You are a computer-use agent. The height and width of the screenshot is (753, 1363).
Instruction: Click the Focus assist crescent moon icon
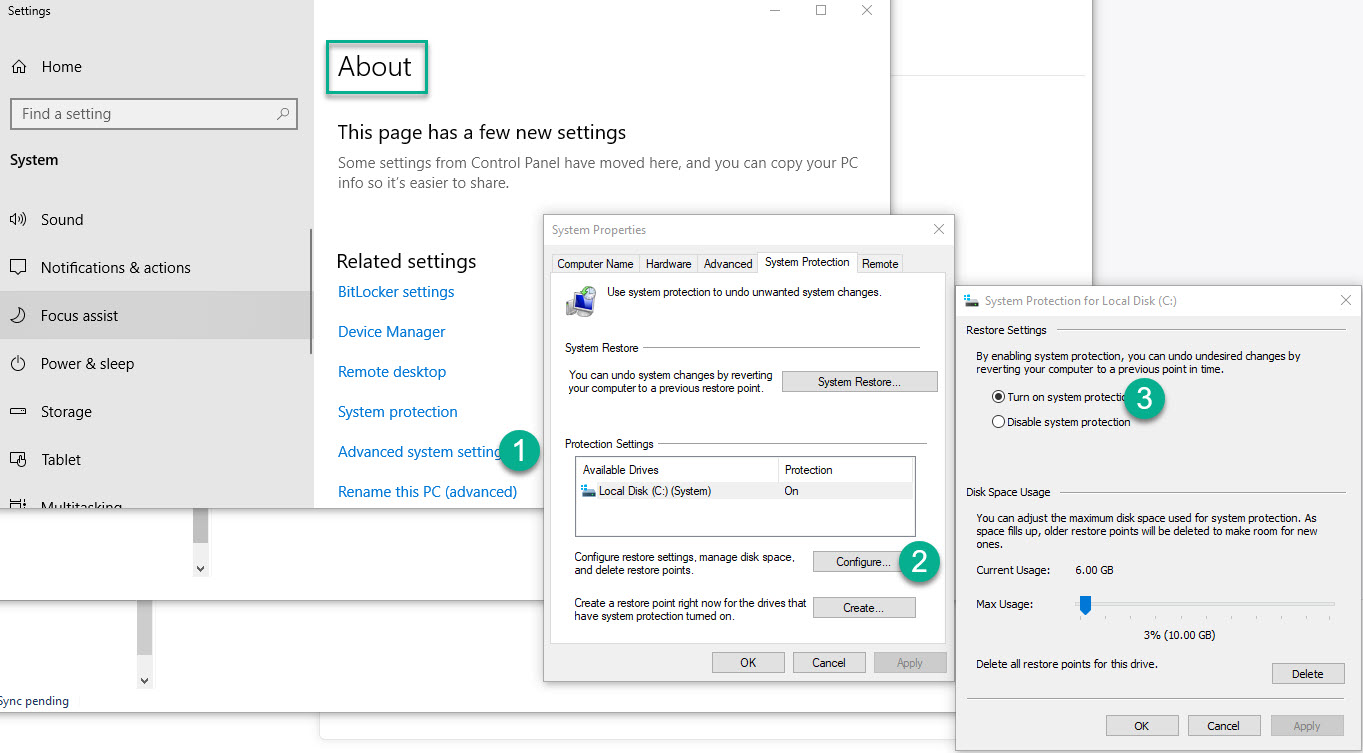pyautogui.click(x=18, y=315)
